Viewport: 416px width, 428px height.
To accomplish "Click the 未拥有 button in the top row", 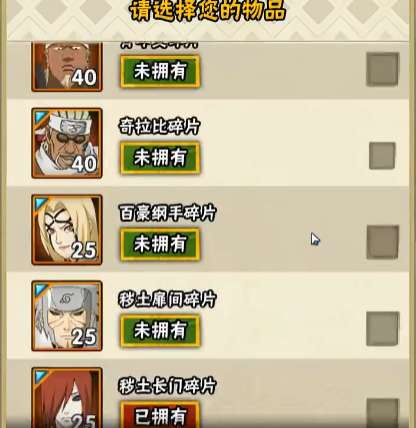I will 160,71.
